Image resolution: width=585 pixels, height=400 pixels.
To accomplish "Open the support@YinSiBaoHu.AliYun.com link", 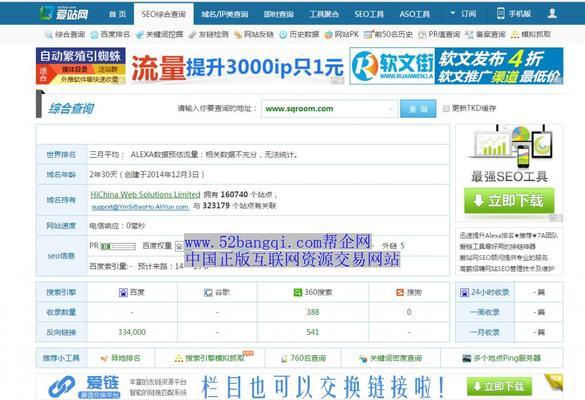I will (x=140, y=207).
